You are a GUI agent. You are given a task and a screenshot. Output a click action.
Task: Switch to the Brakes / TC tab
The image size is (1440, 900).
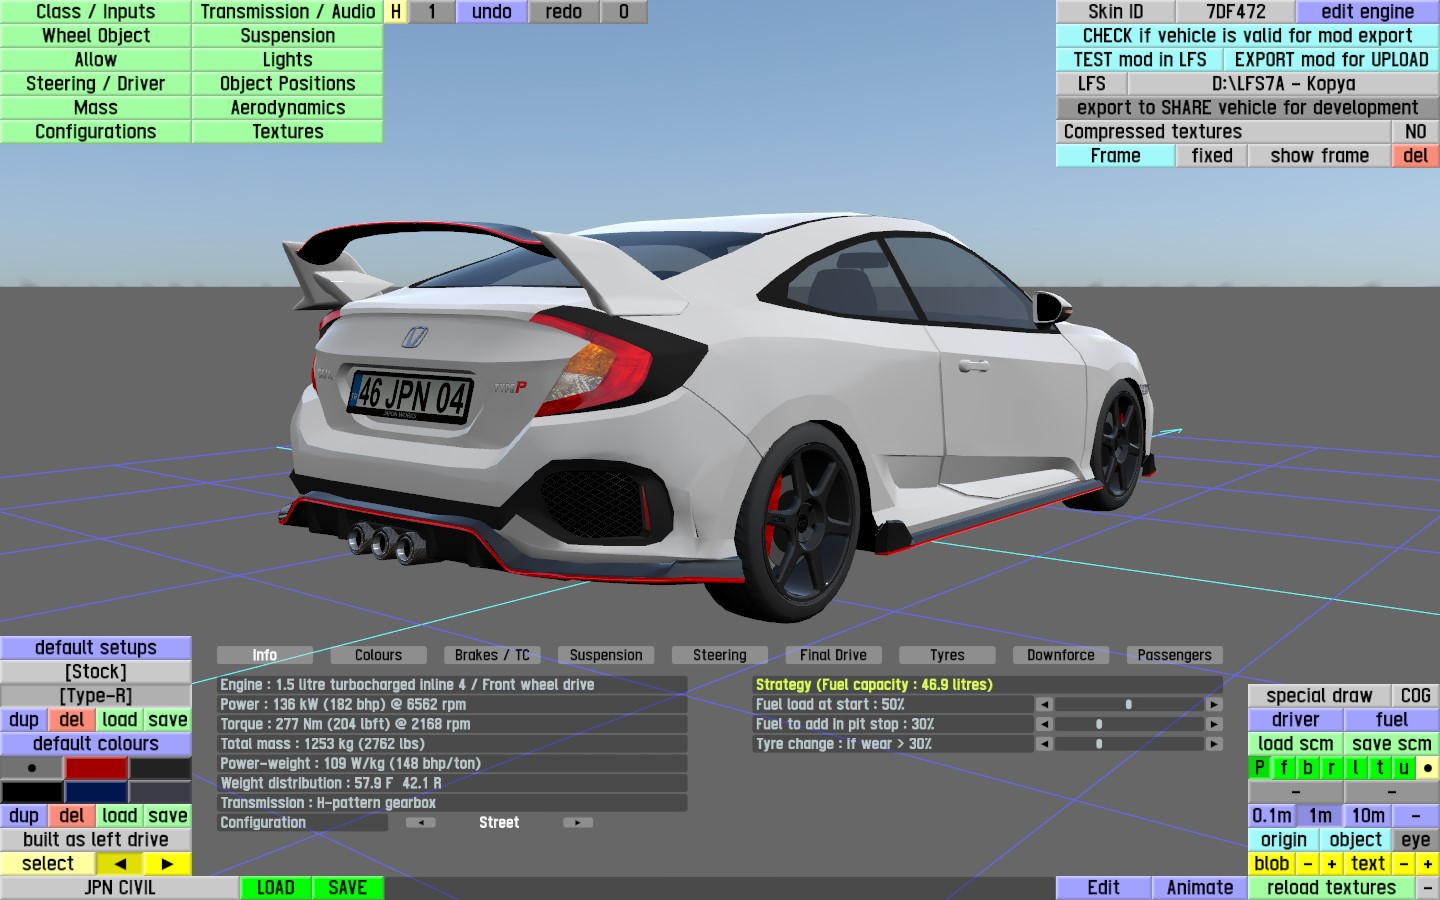coord(492,655)
